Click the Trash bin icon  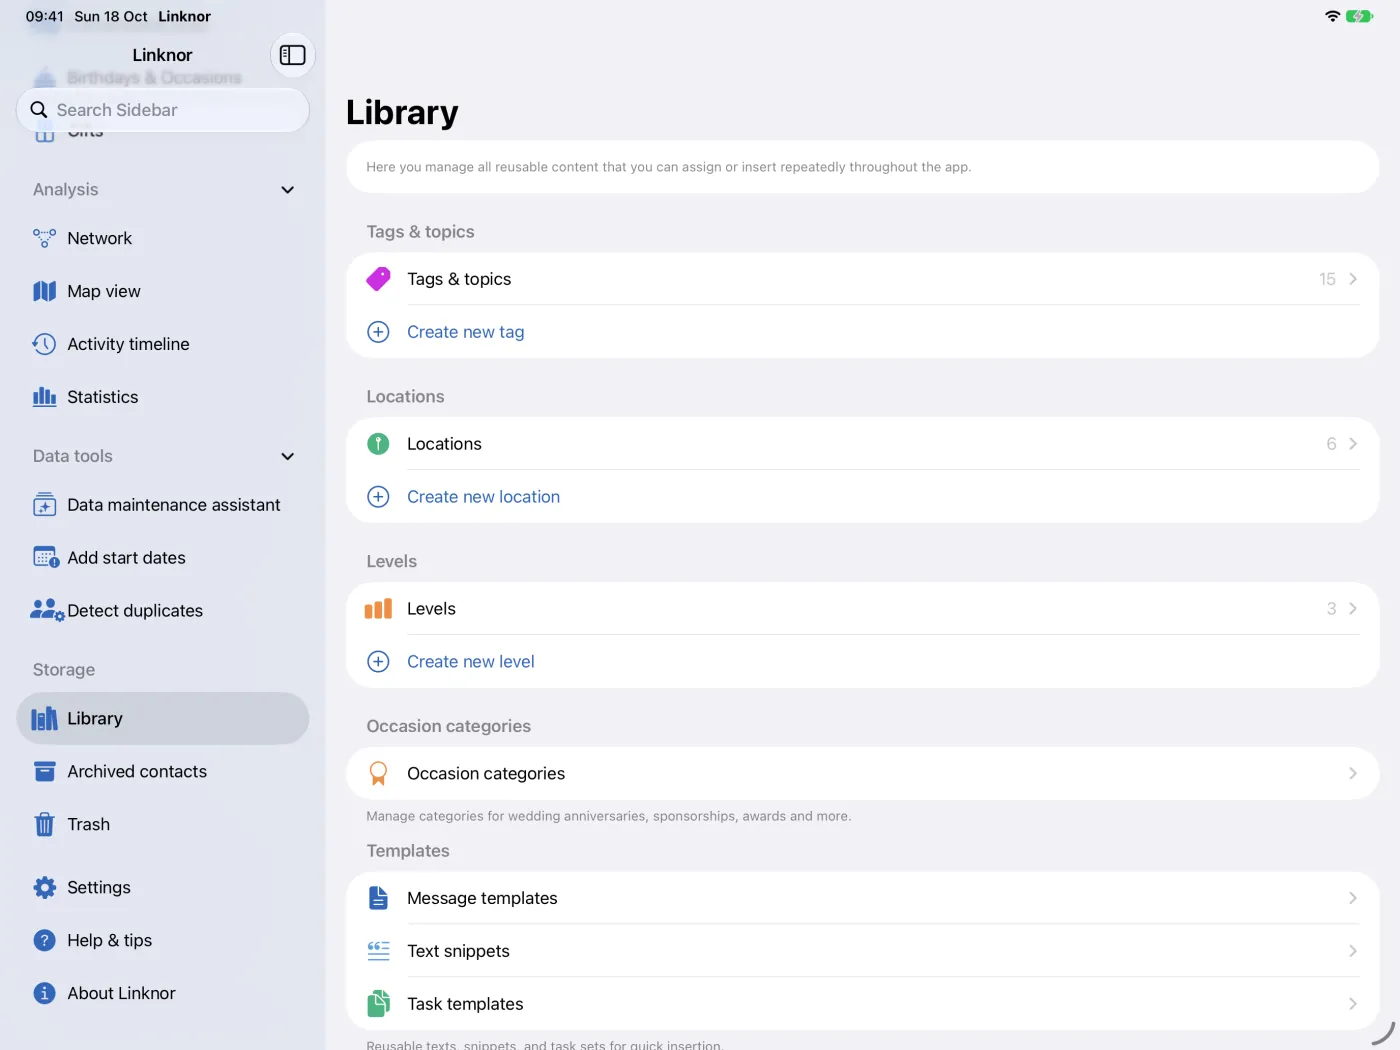[44, 824]
